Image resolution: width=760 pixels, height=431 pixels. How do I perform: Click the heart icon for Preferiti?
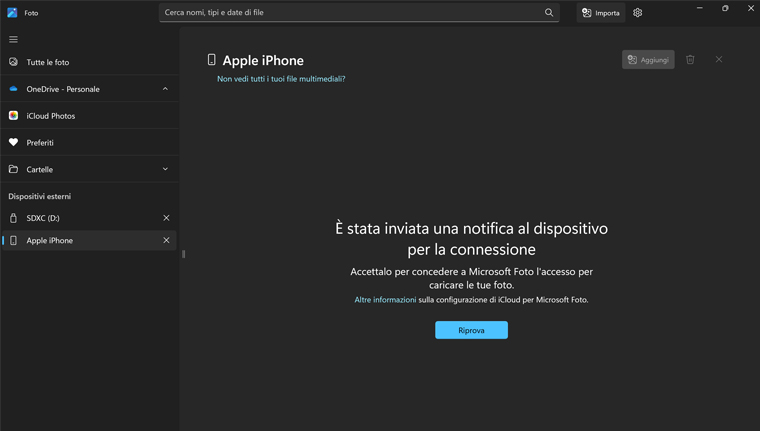click(x=14, y=142)
